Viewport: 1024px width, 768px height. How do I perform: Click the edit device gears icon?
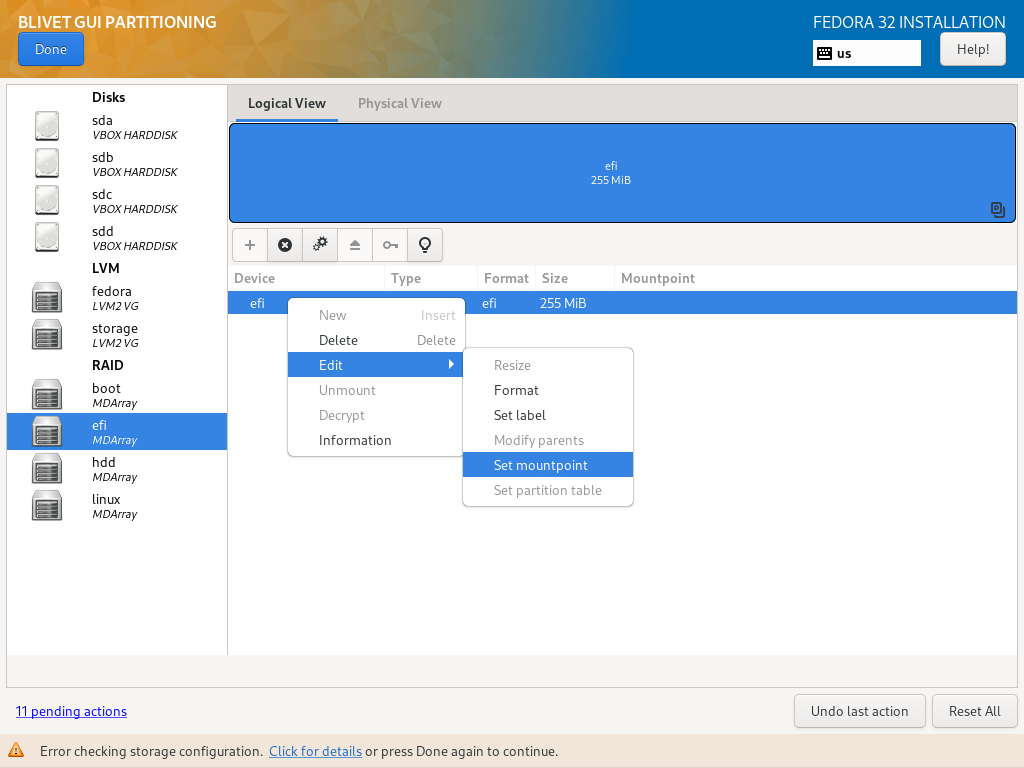pyautogui.click(x=320, y=245)
